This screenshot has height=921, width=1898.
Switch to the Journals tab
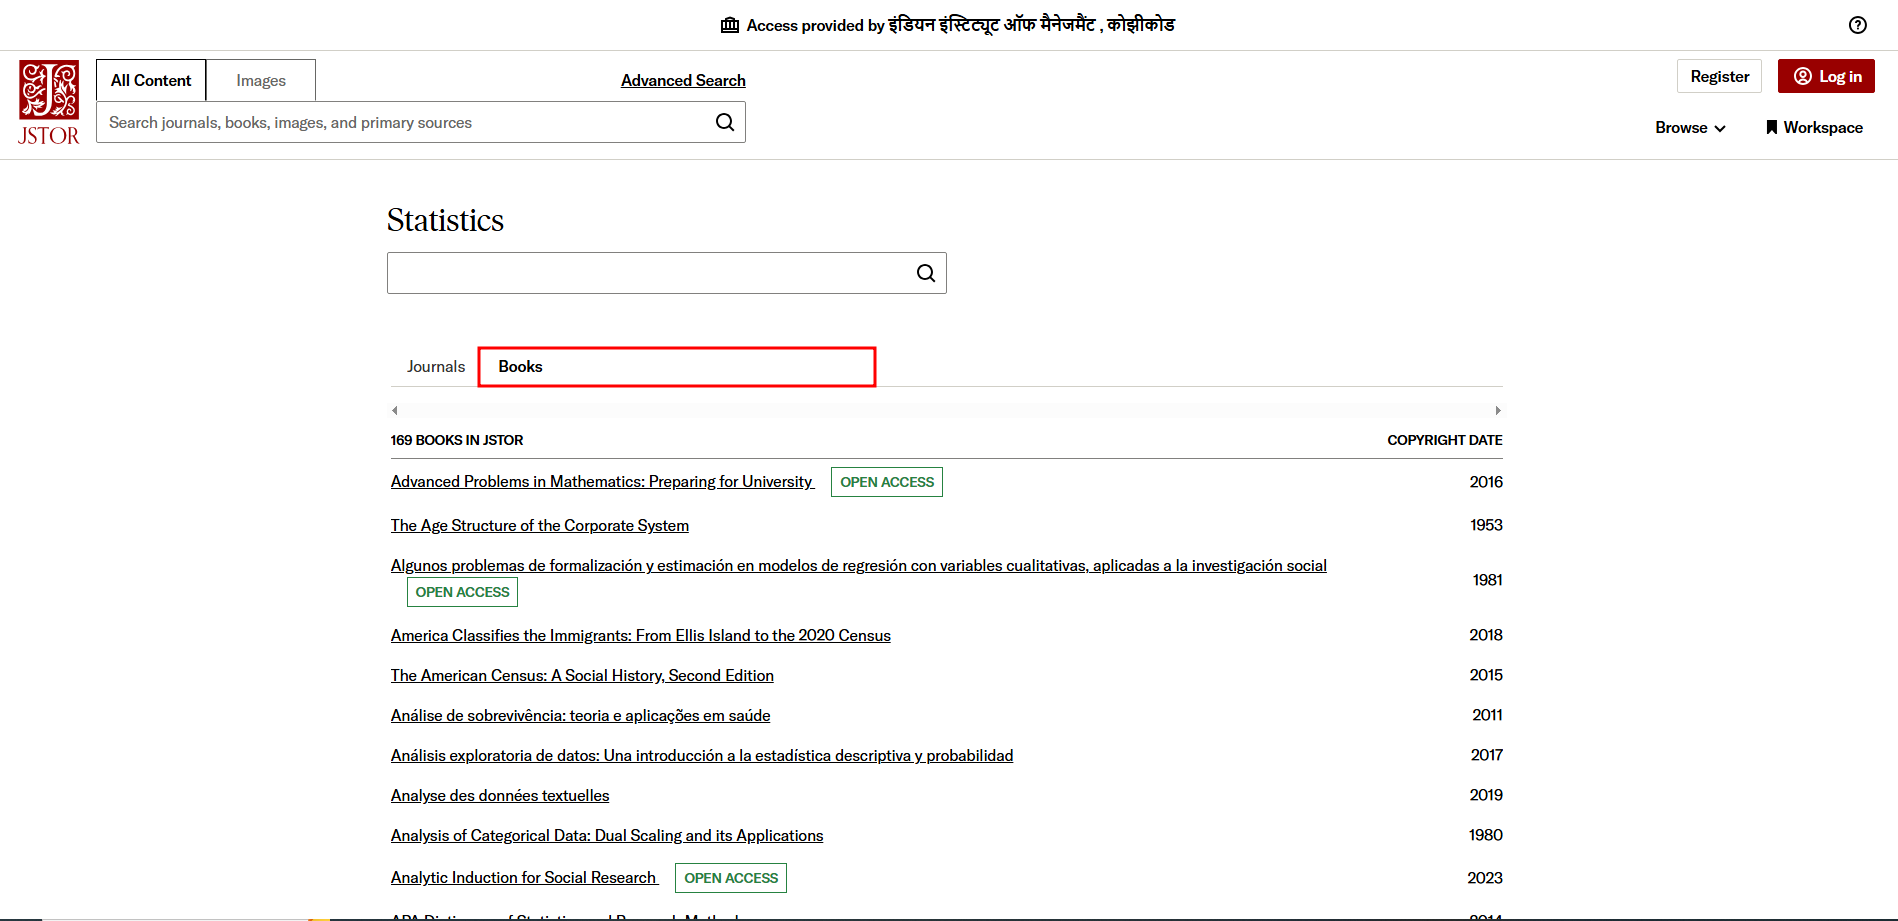point(435,367)
